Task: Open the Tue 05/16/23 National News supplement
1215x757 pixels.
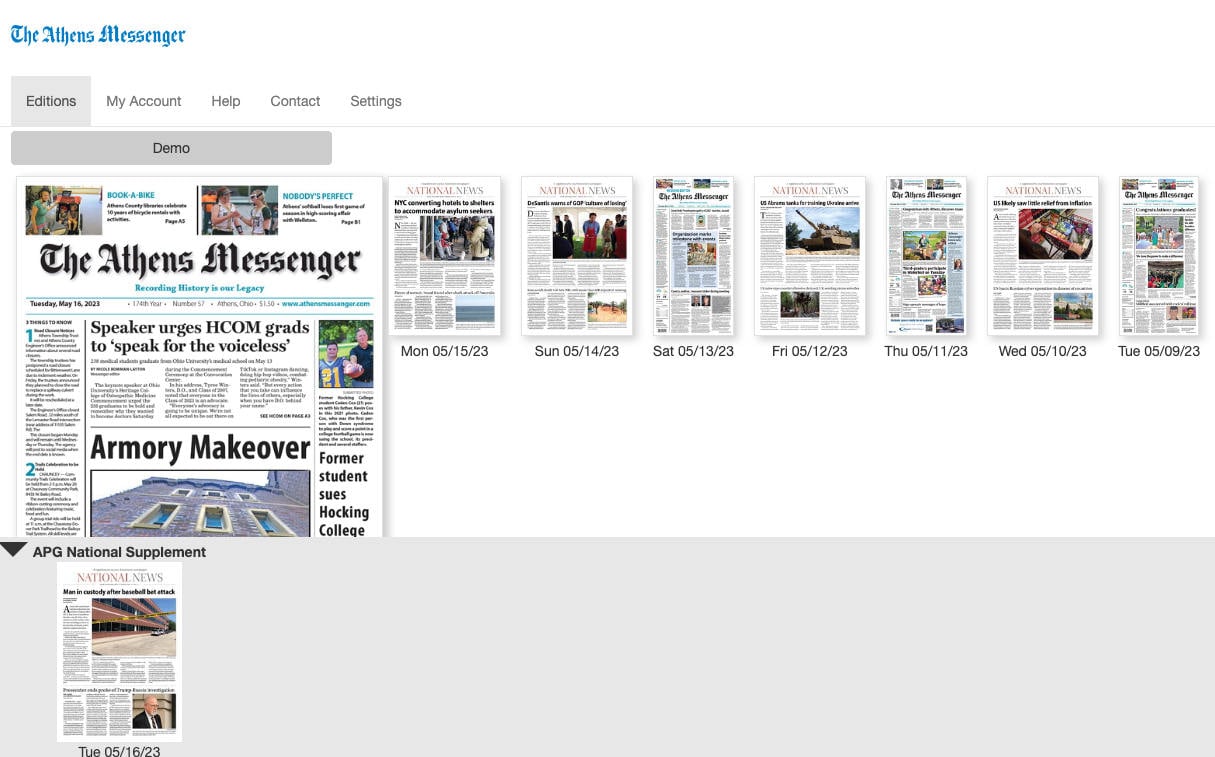Action: coord(119,650)
